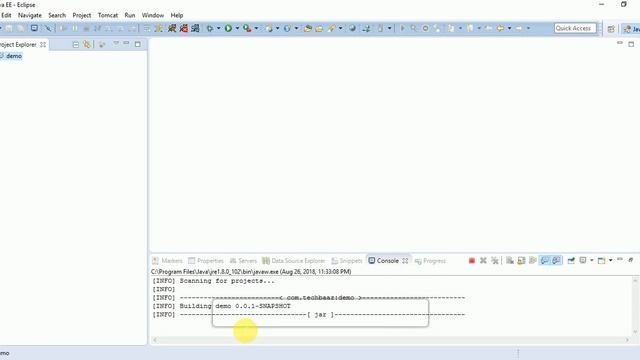Click Remove All Terminated Launches double-X icon
Viewport: 640px width, 360px height.
[x=495, y=260]
